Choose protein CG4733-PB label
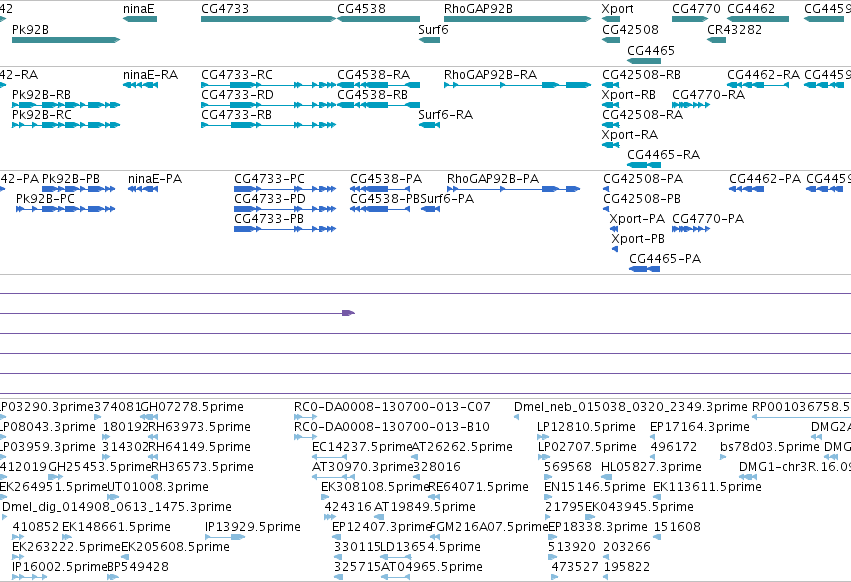 tap(269, 219)
